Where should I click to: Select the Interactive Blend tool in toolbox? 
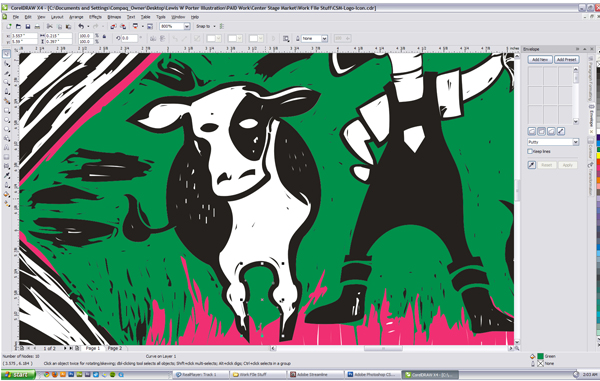point(7,166)
